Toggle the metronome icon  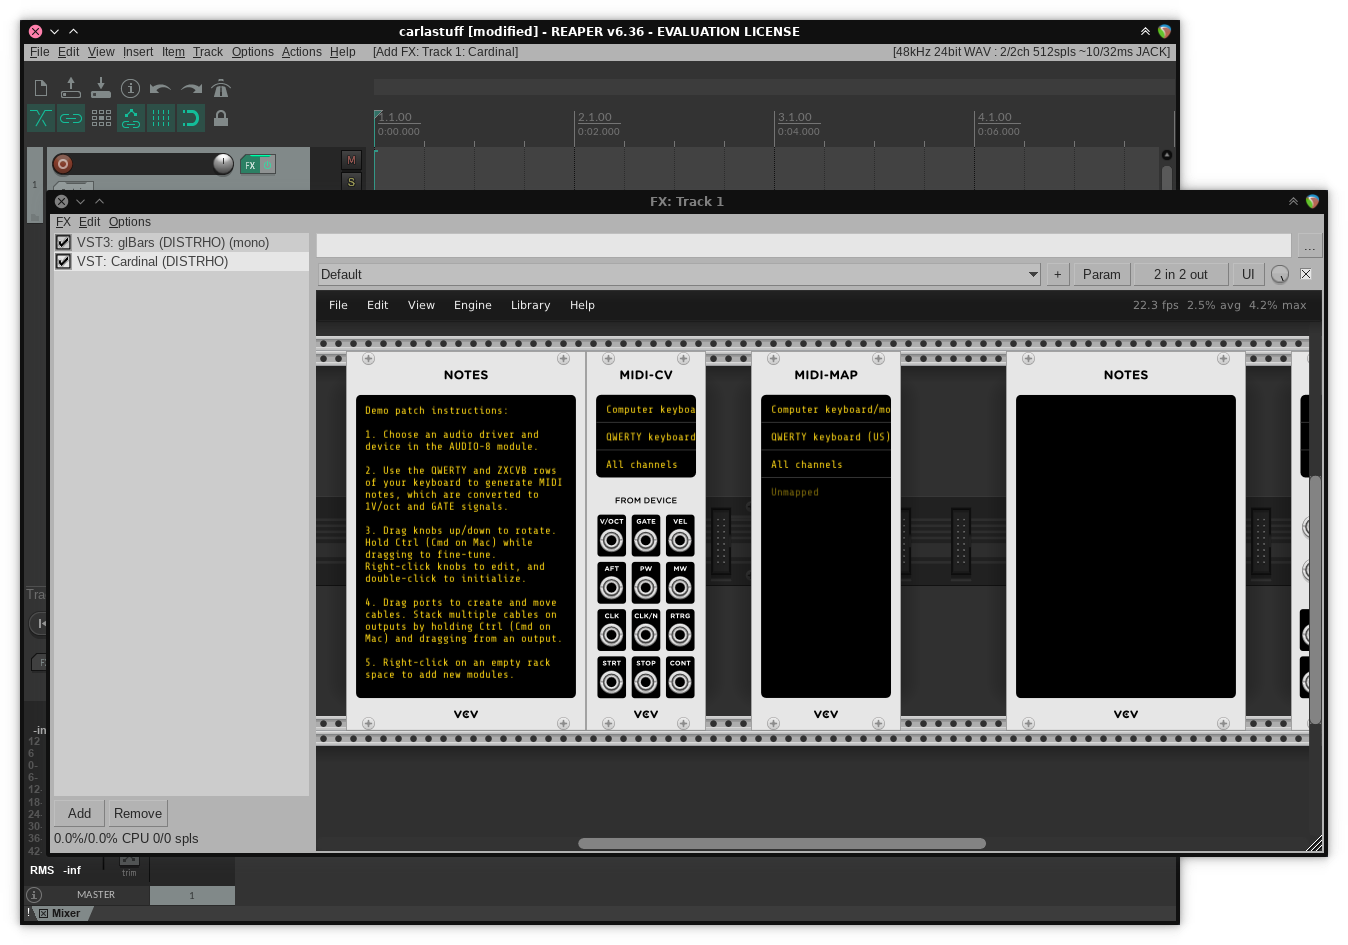221,88
